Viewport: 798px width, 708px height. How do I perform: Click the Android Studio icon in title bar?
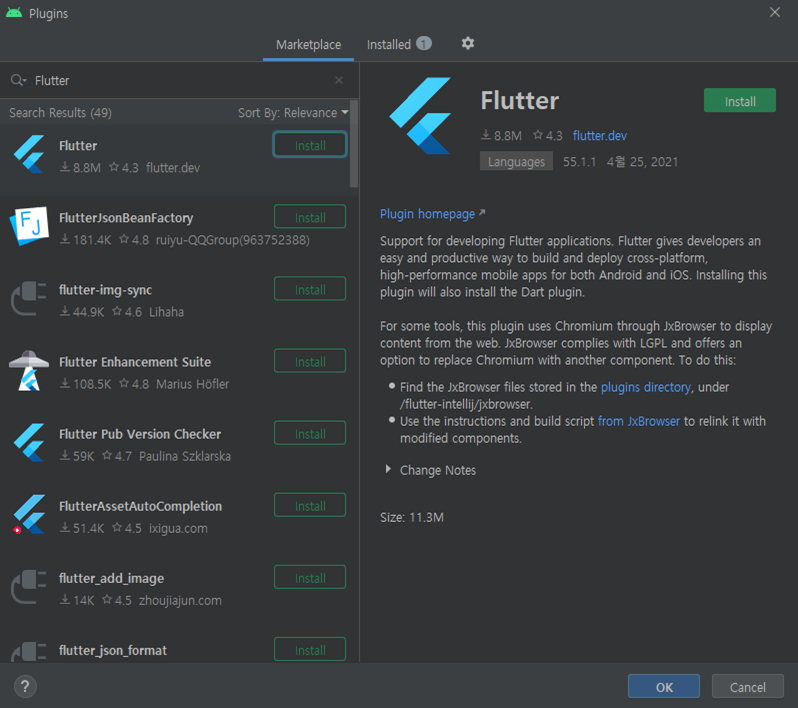coord(14,13)
